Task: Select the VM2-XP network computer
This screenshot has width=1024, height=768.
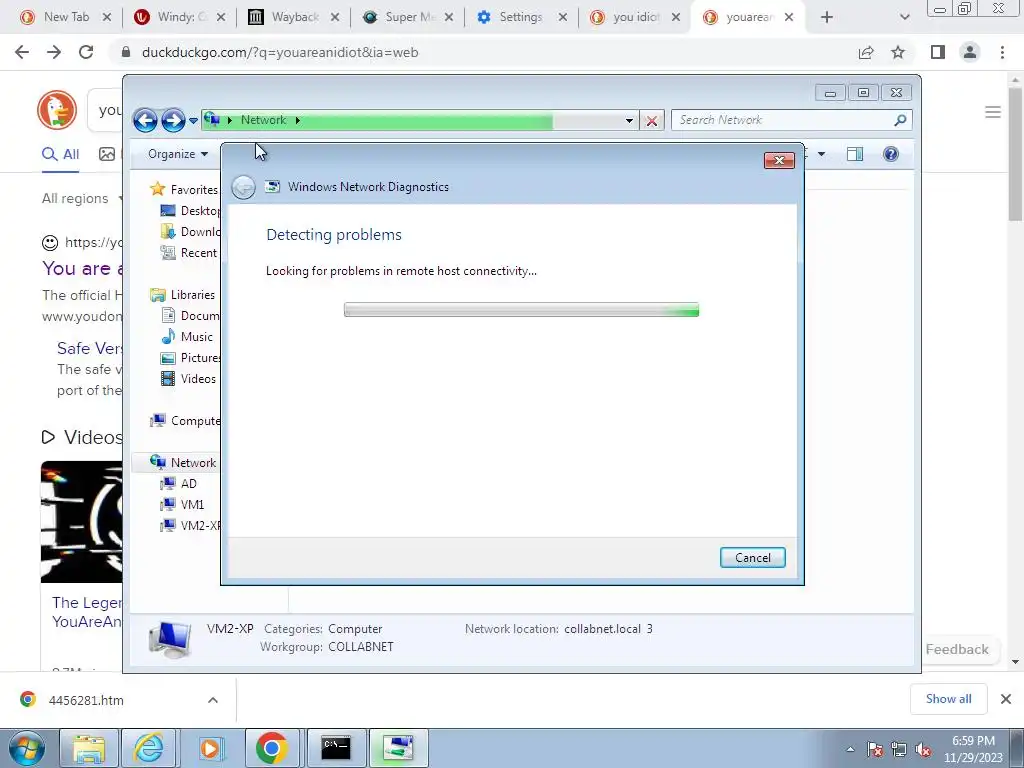Action: pos(190,525)
